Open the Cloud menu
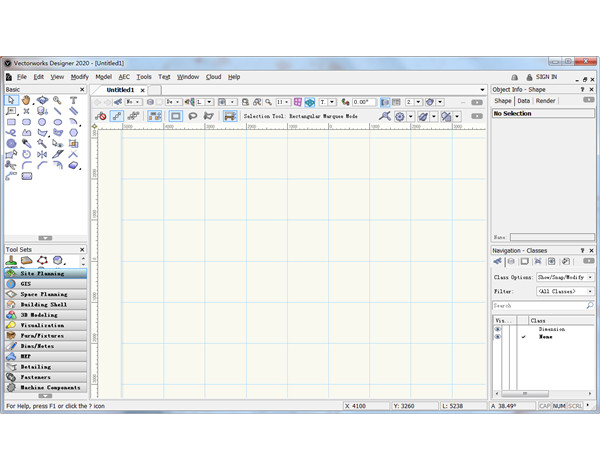The height and width of the screenshot is (466, 601). click(213, 77)
